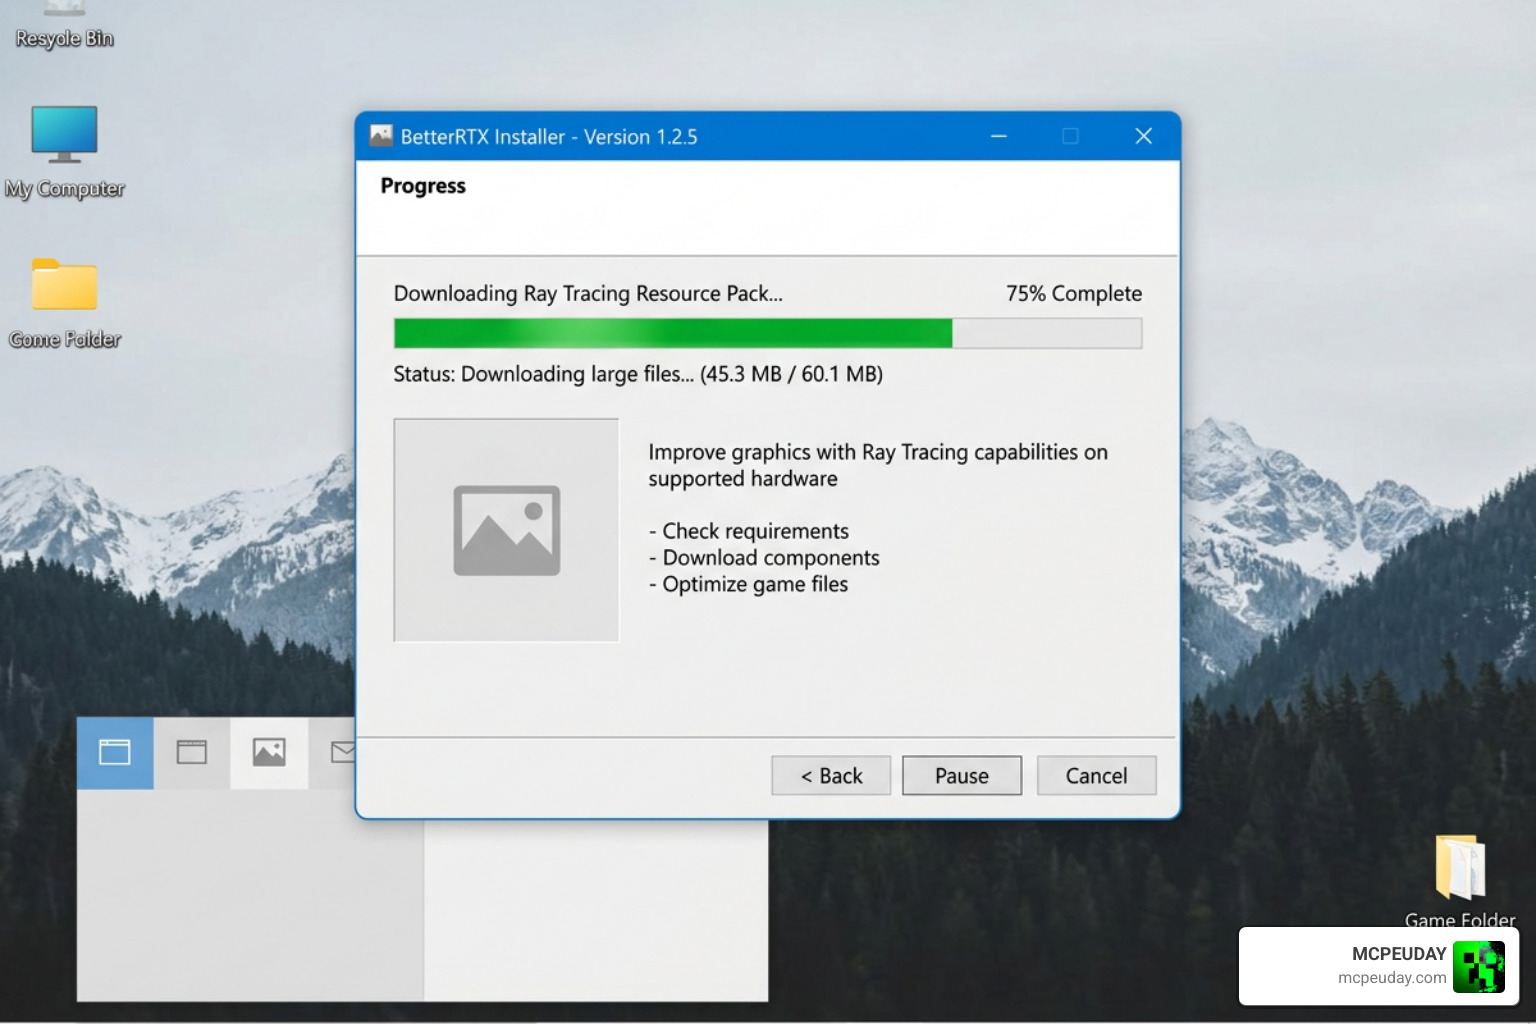Go back with the < Back button
The height and width of the screenshot is (1024, 1536).
[831, 776]
